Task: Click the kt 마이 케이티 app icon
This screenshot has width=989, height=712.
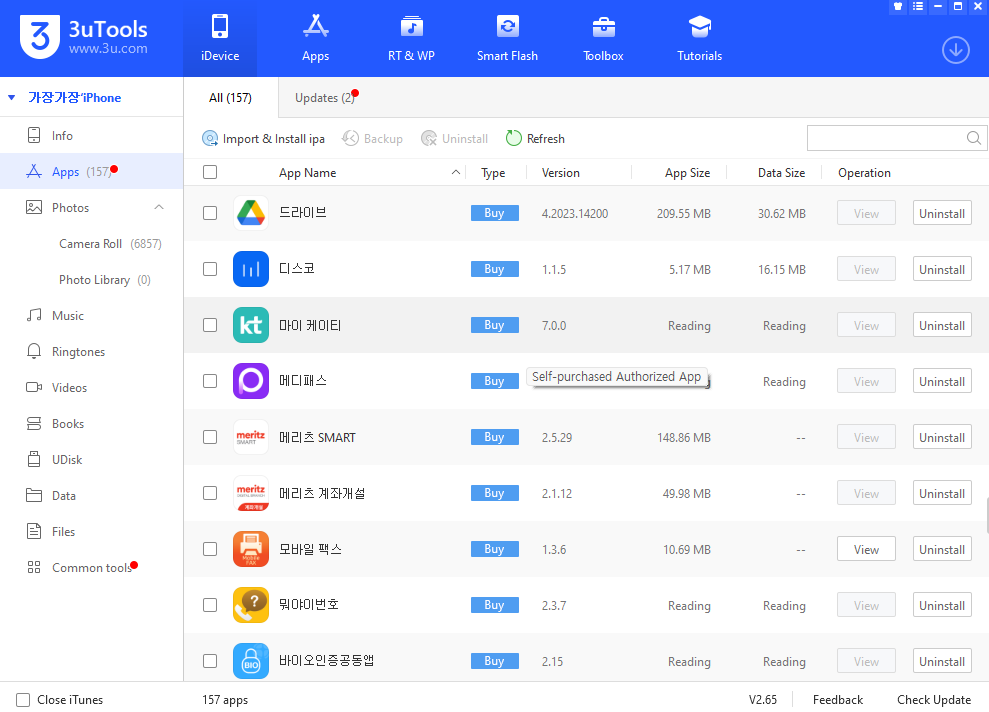Action: tap(250, 325)
